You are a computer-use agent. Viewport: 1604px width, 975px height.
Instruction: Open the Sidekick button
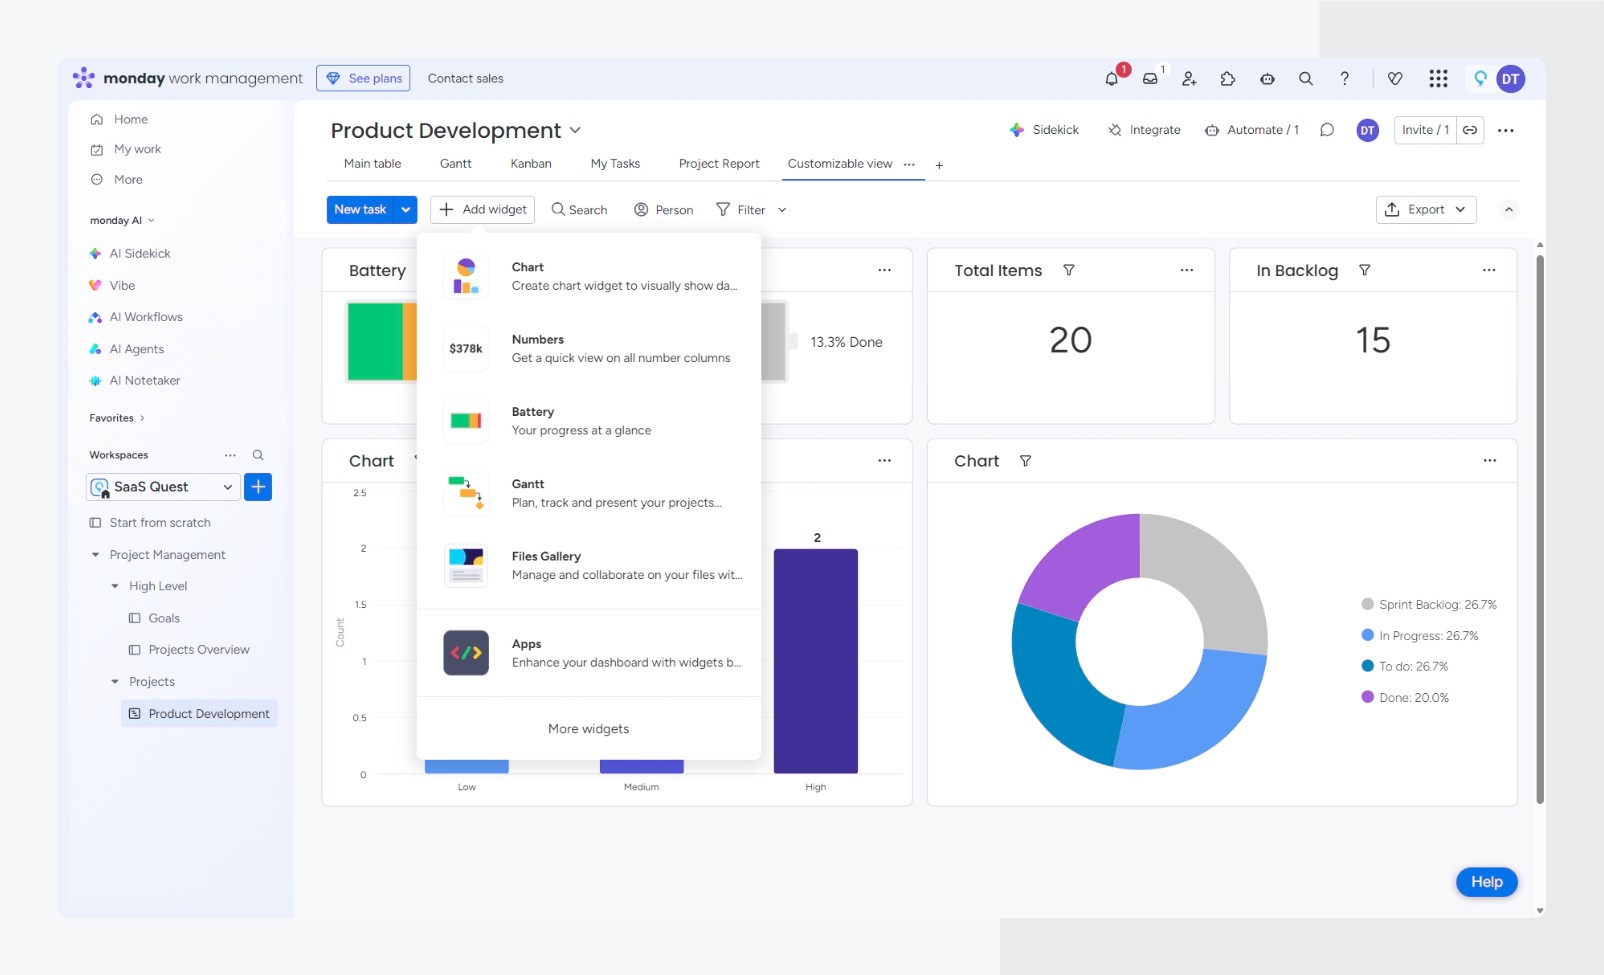1044,130
